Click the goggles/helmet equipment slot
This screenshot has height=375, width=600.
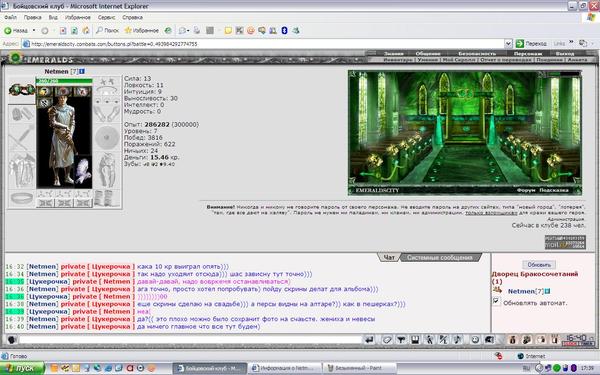click(21, 90)
